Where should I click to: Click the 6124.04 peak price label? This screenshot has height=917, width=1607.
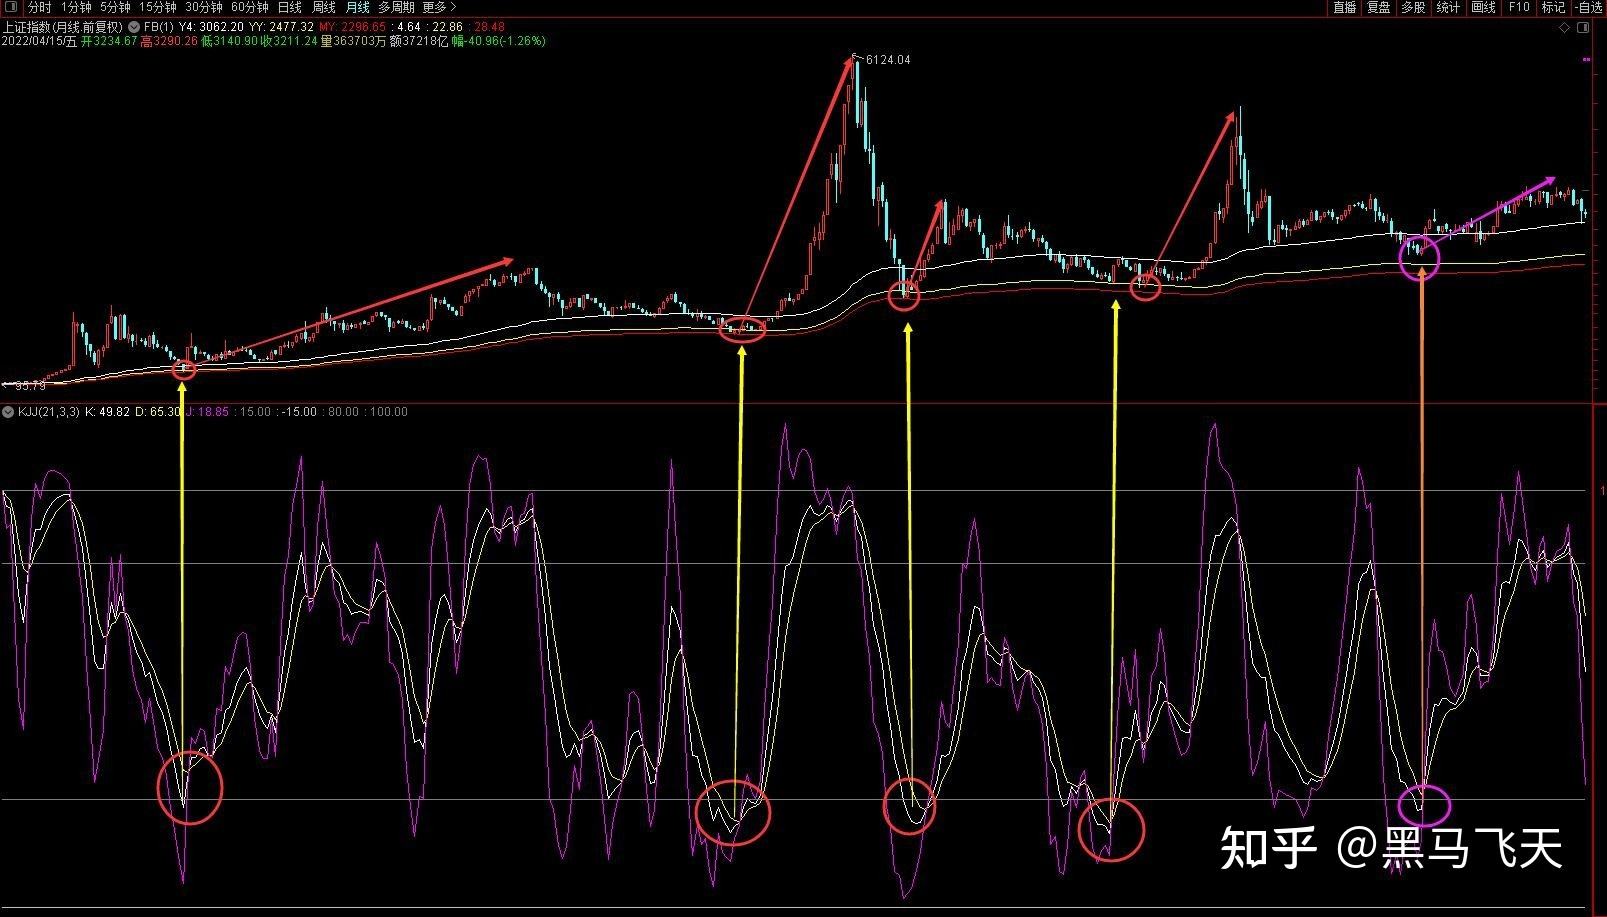click(x=888, y=60)
